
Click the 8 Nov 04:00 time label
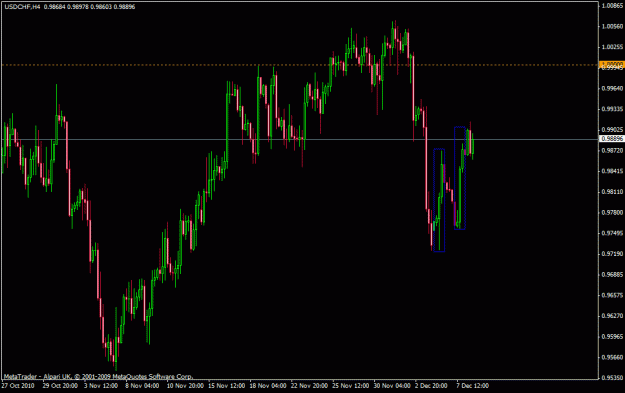tap(142, 386)
